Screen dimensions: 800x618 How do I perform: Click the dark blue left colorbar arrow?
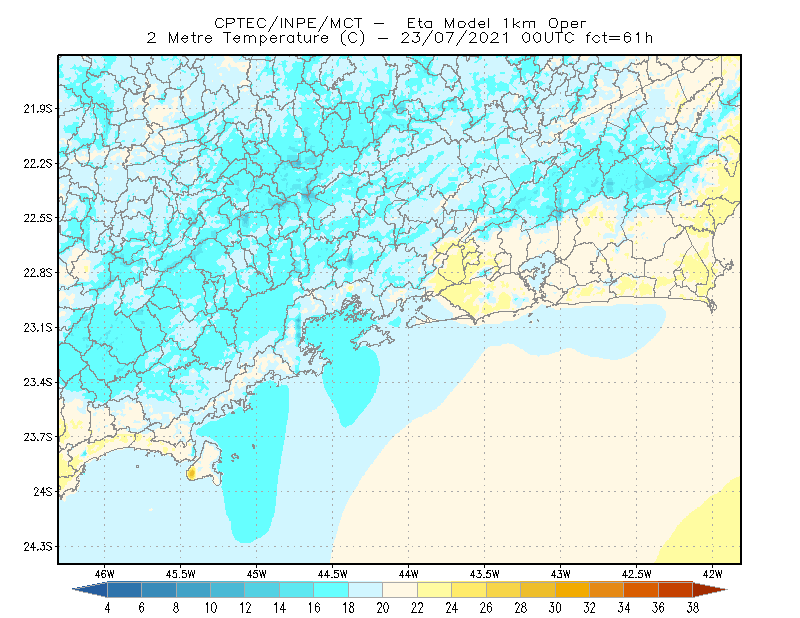coord(90,590)
